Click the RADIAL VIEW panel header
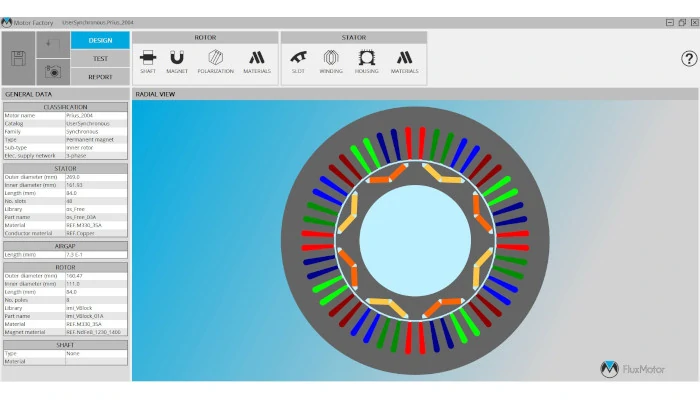Viewport: 700px width, 400px height. (415, 94)
